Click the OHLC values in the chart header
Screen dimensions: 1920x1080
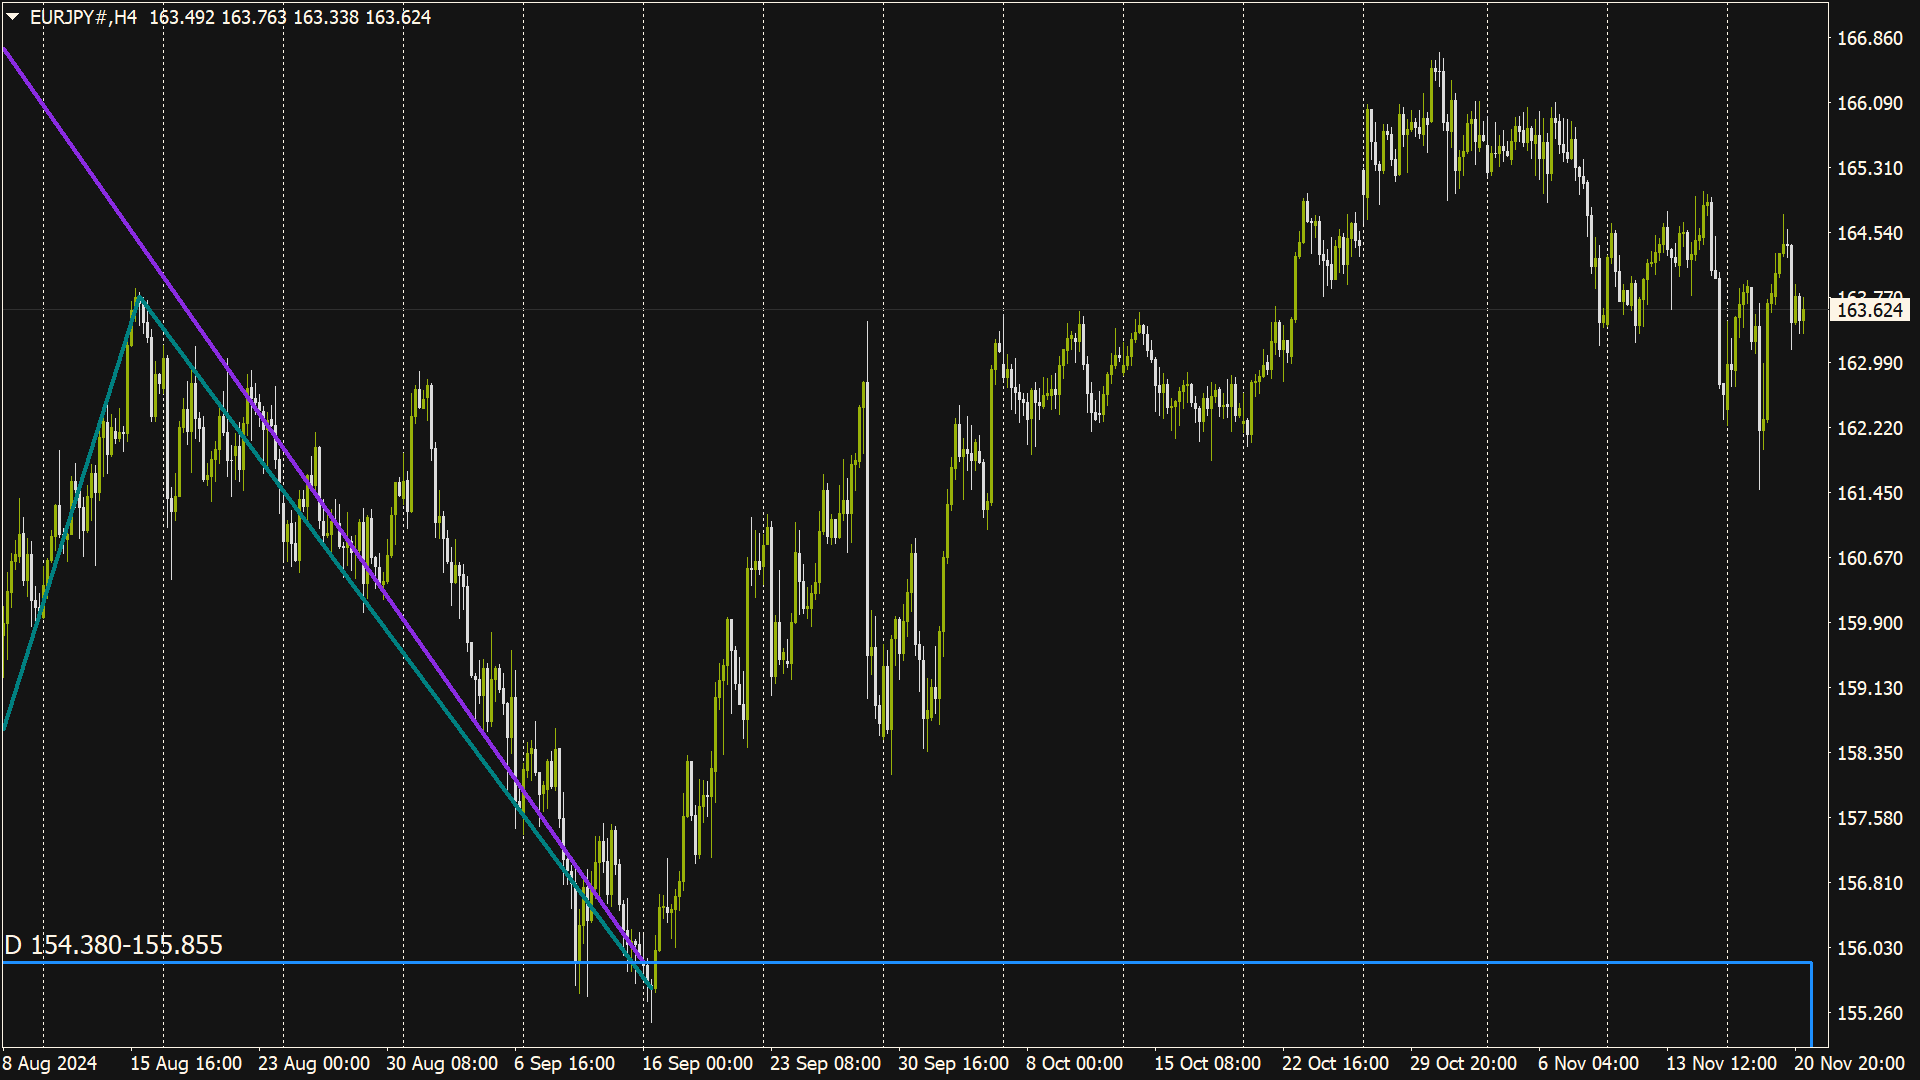(x=290, y=17)
